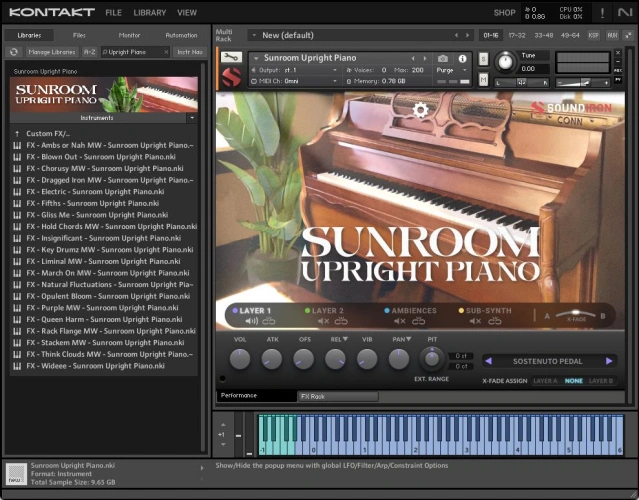Click the Manage Libraries button
This screenshot has height=500, width=639.
click(x=51, y=51)
